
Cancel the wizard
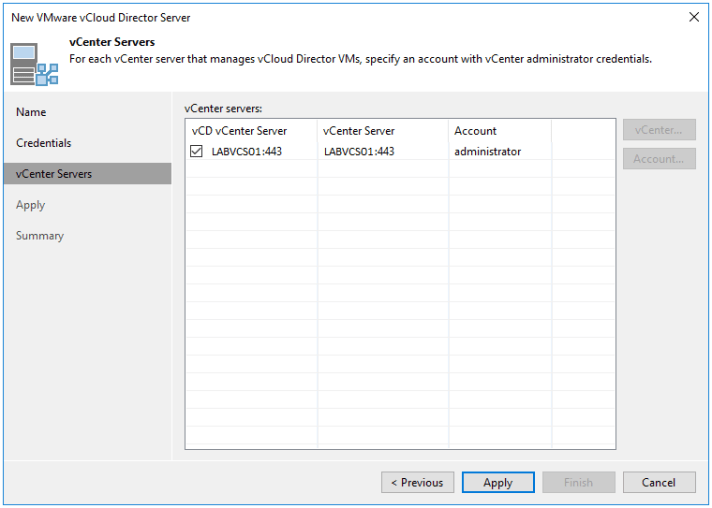(658, 483)
